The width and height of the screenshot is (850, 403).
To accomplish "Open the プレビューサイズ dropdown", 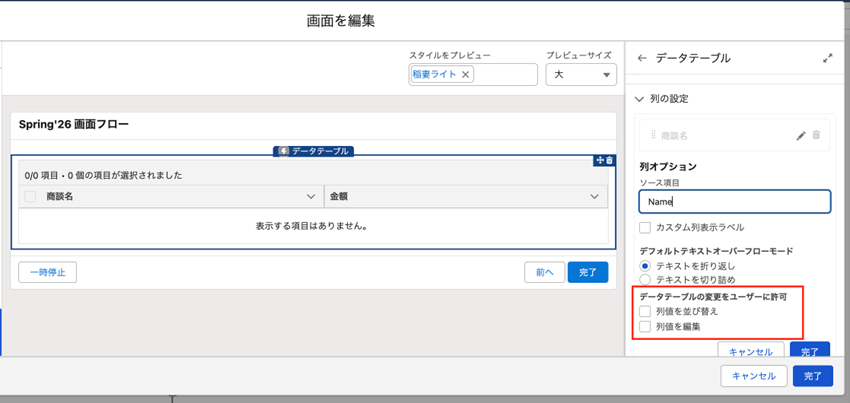I will point(580,75).
